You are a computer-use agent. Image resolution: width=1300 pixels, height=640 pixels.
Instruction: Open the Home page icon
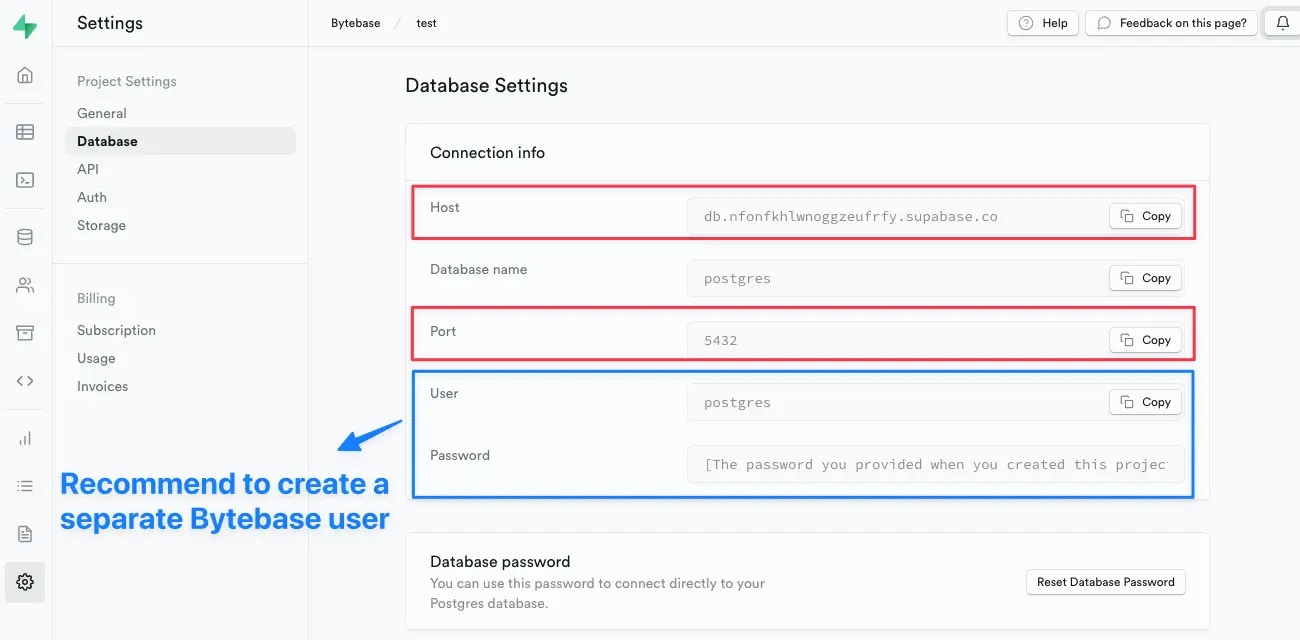[x=24, y=75]
